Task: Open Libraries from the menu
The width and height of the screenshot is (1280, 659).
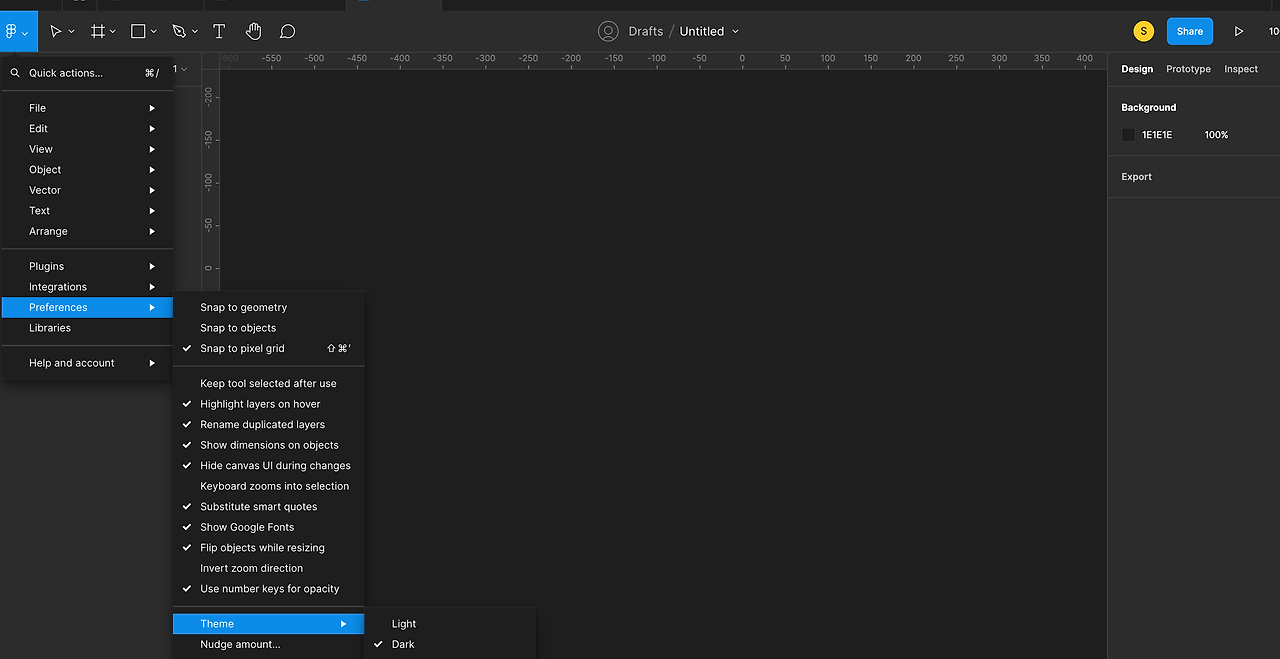Action: 87,328
